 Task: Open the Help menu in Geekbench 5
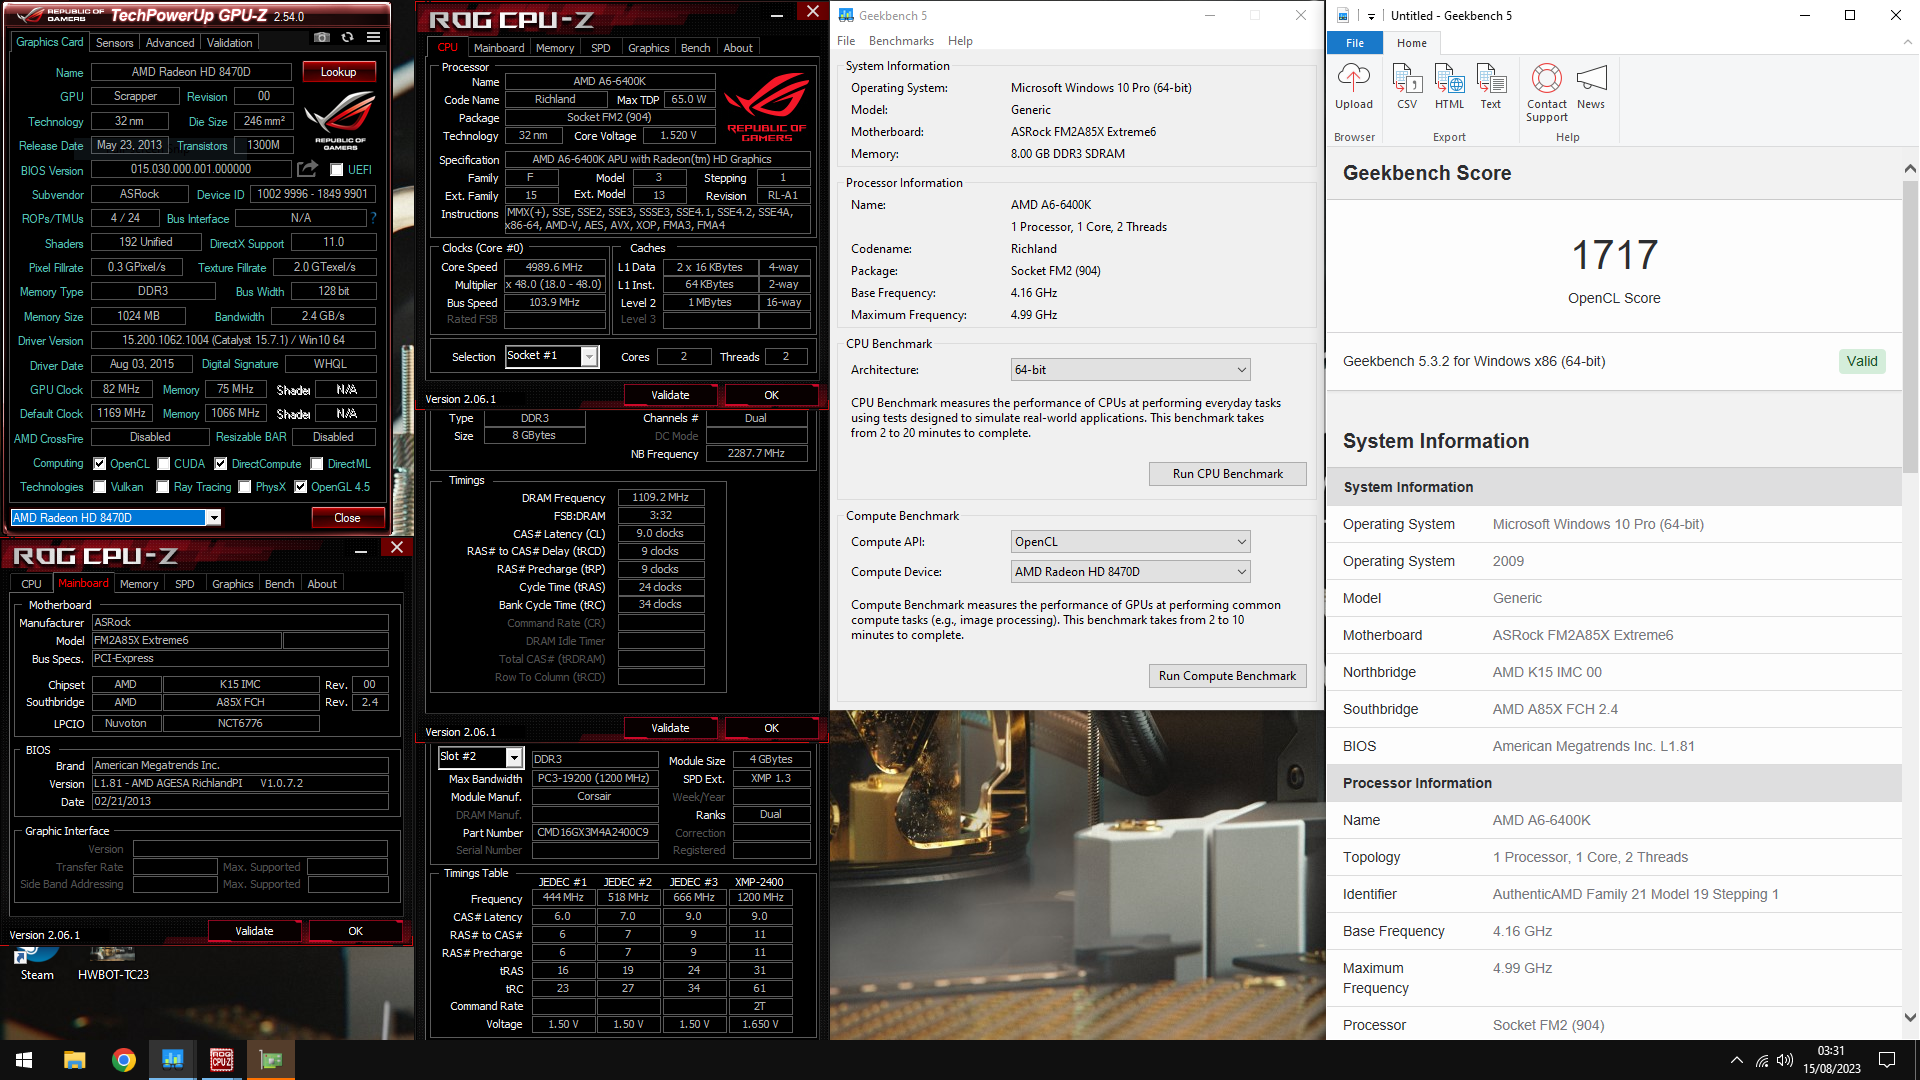[960, 41]
